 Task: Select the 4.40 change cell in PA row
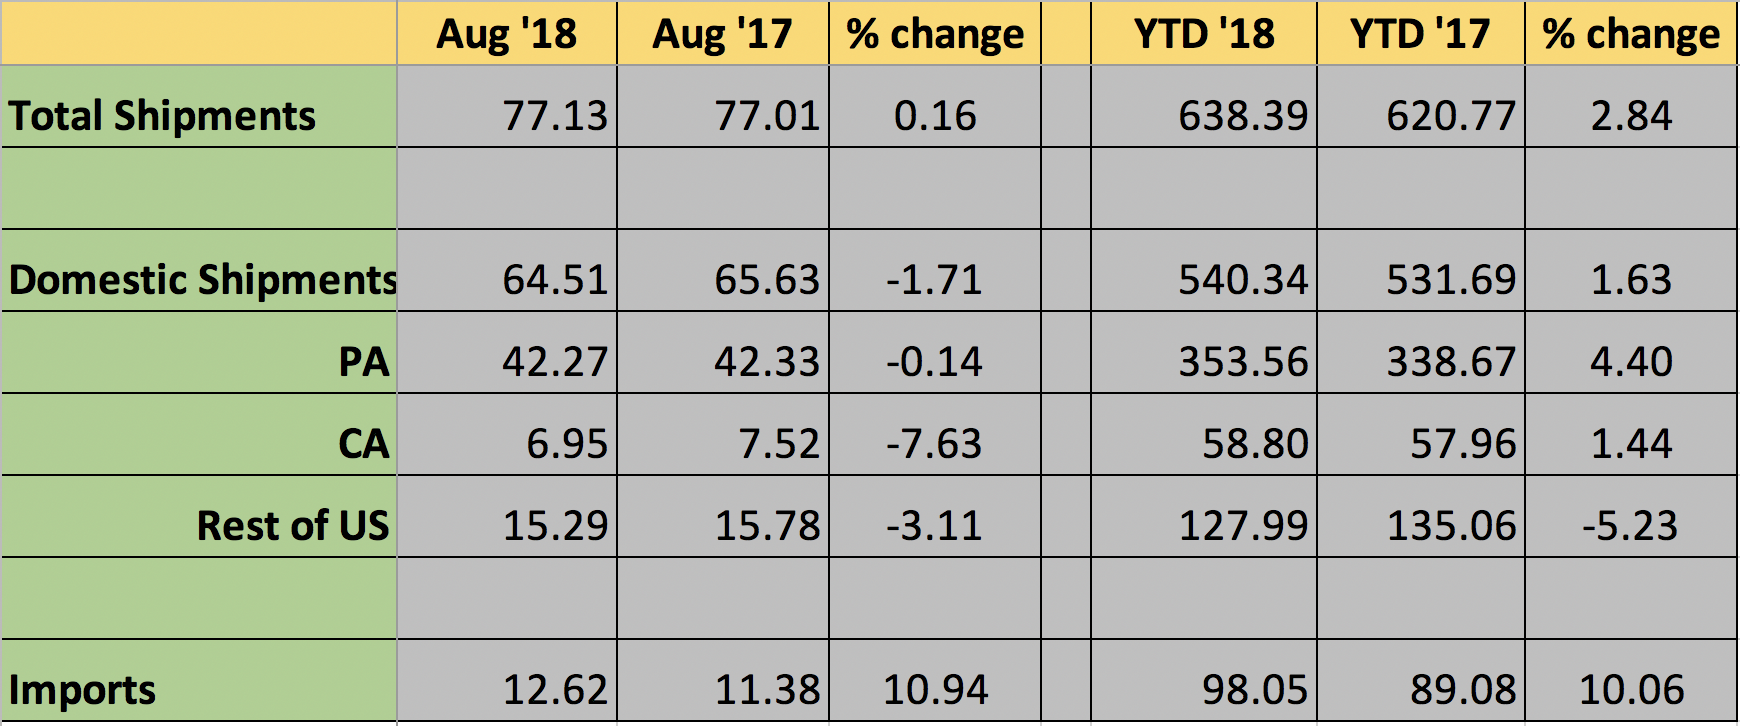click(x=1631, y=361)
